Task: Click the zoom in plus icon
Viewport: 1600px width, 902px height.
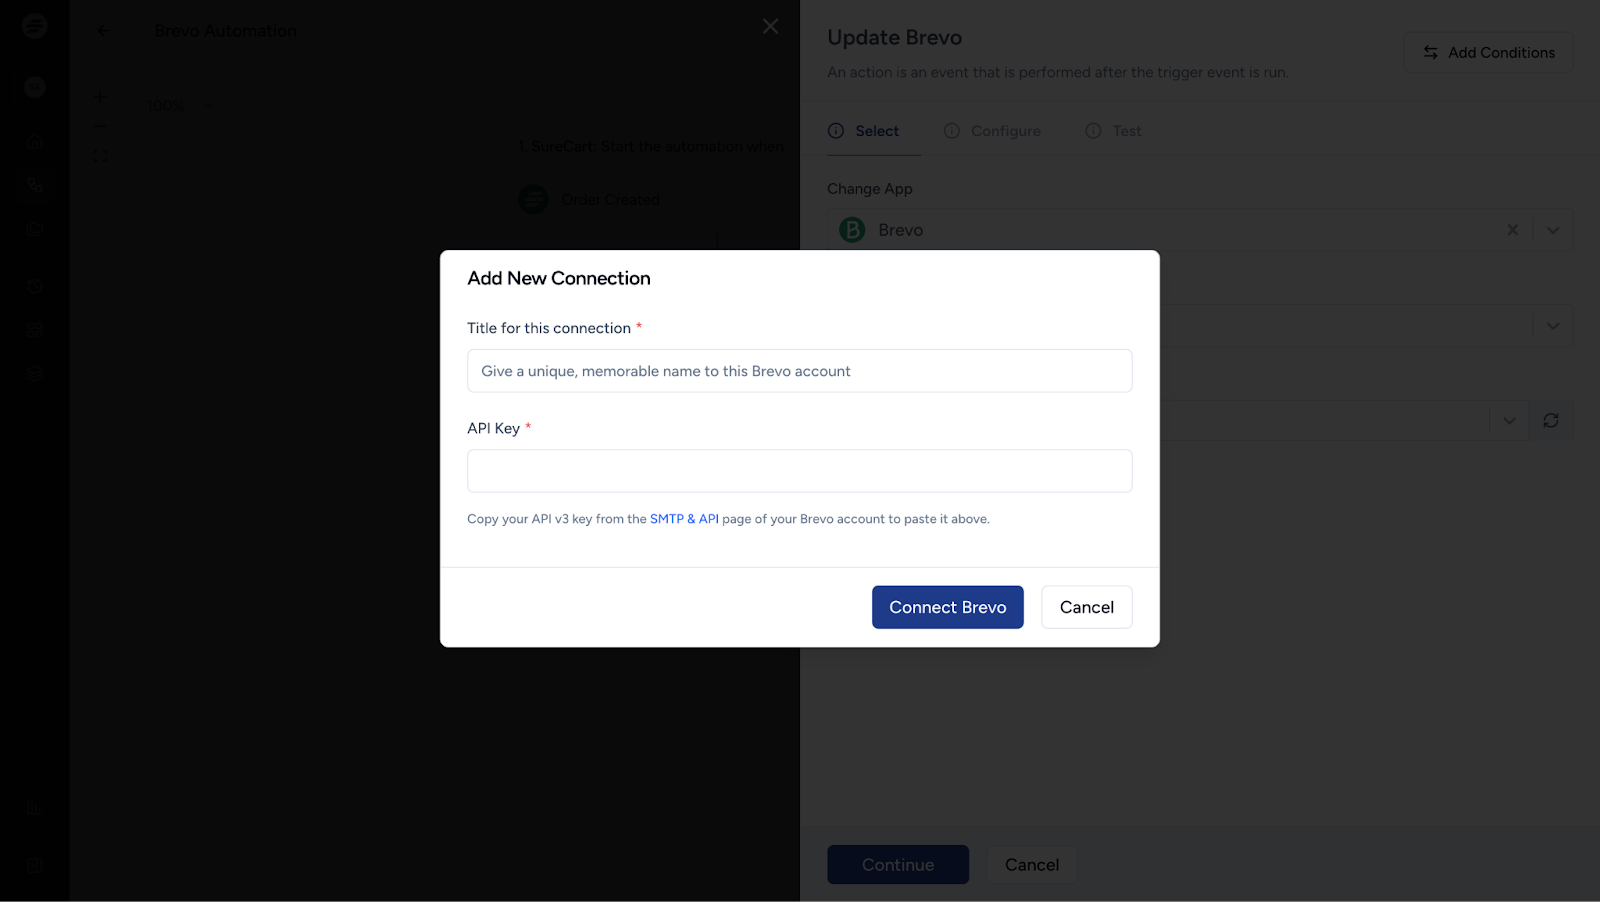Action: [x=100, y=97]
